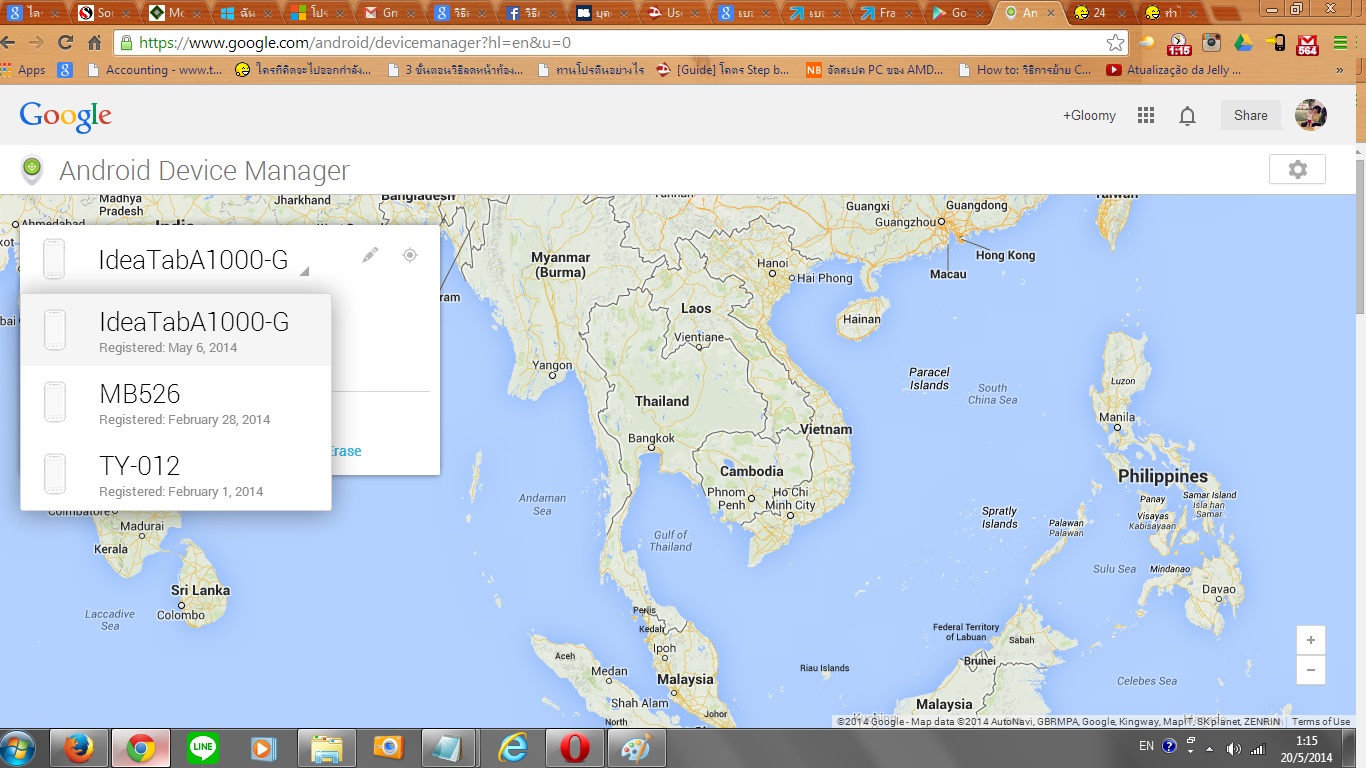Open the Atualização da Jelly bookmark

pos(1174,70)
